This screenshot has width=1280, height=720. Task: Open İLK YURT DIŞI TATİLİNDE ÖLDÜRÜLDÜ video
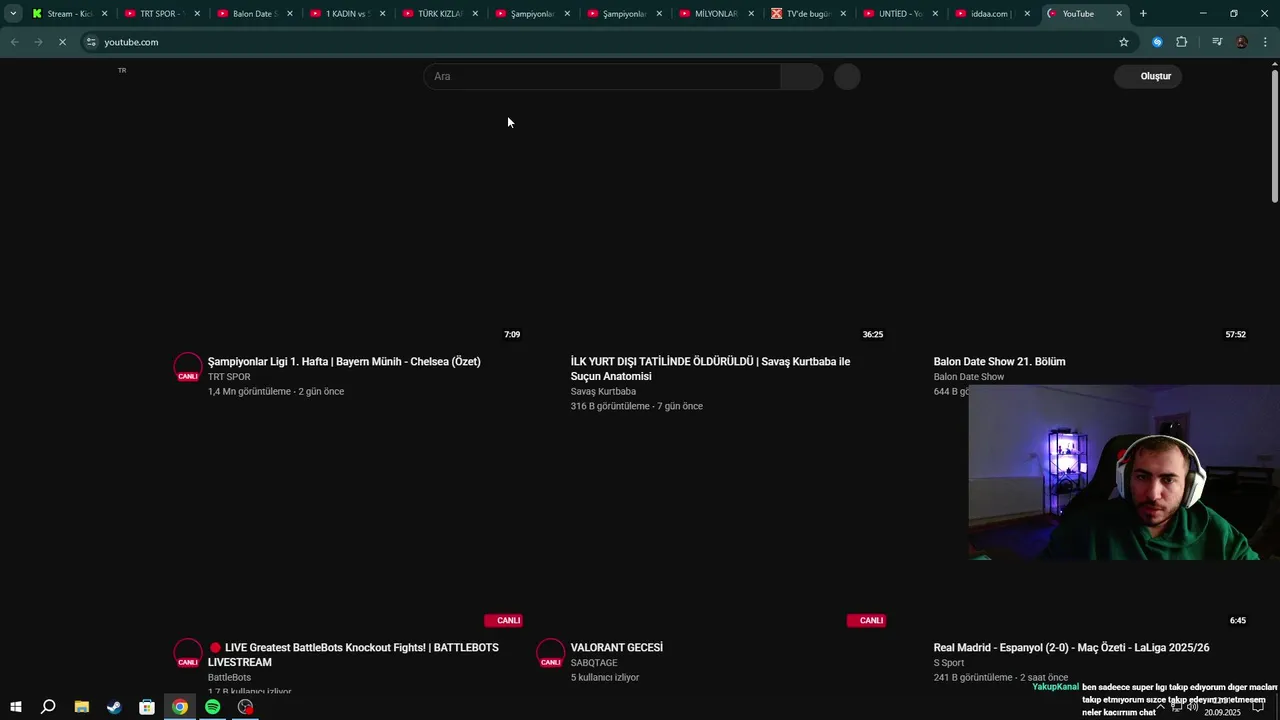pos(710,369)
